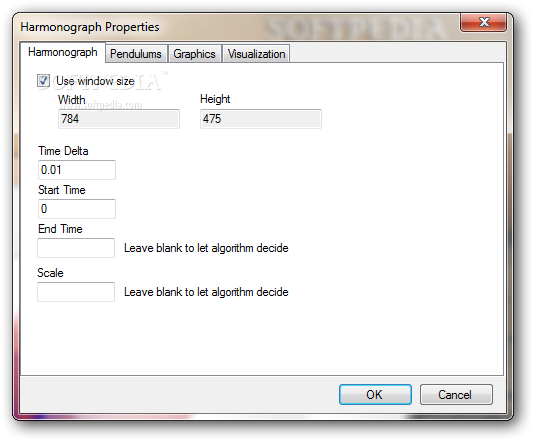534x441 pixels.
Task: Click the Use window size label
Action: [x=95, y=81]
